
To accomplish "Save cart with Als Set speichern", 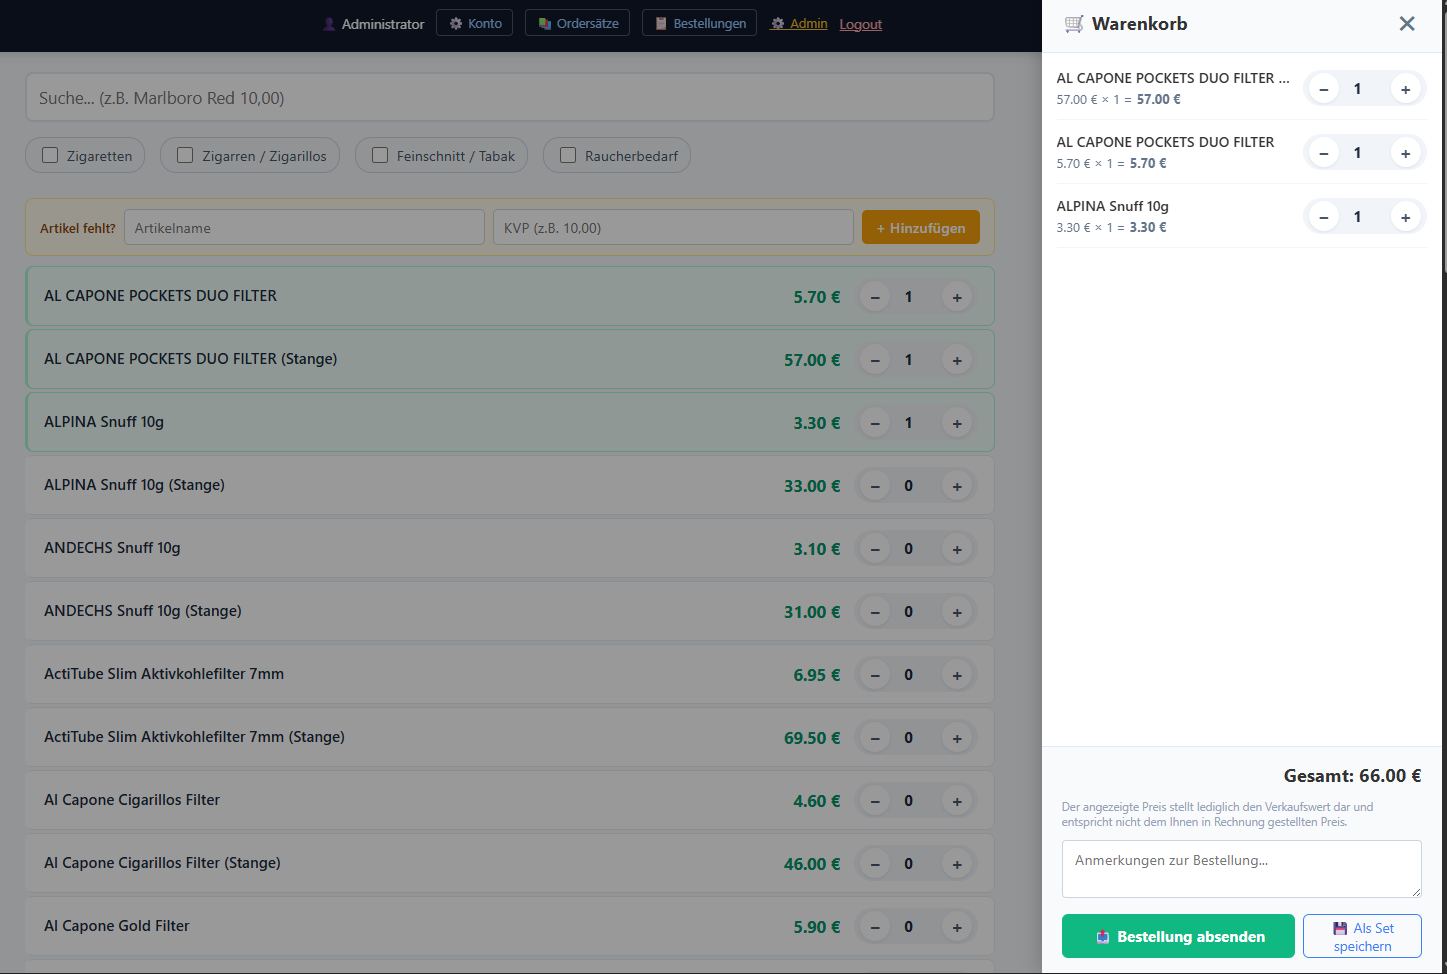I will pos(1362,936).
